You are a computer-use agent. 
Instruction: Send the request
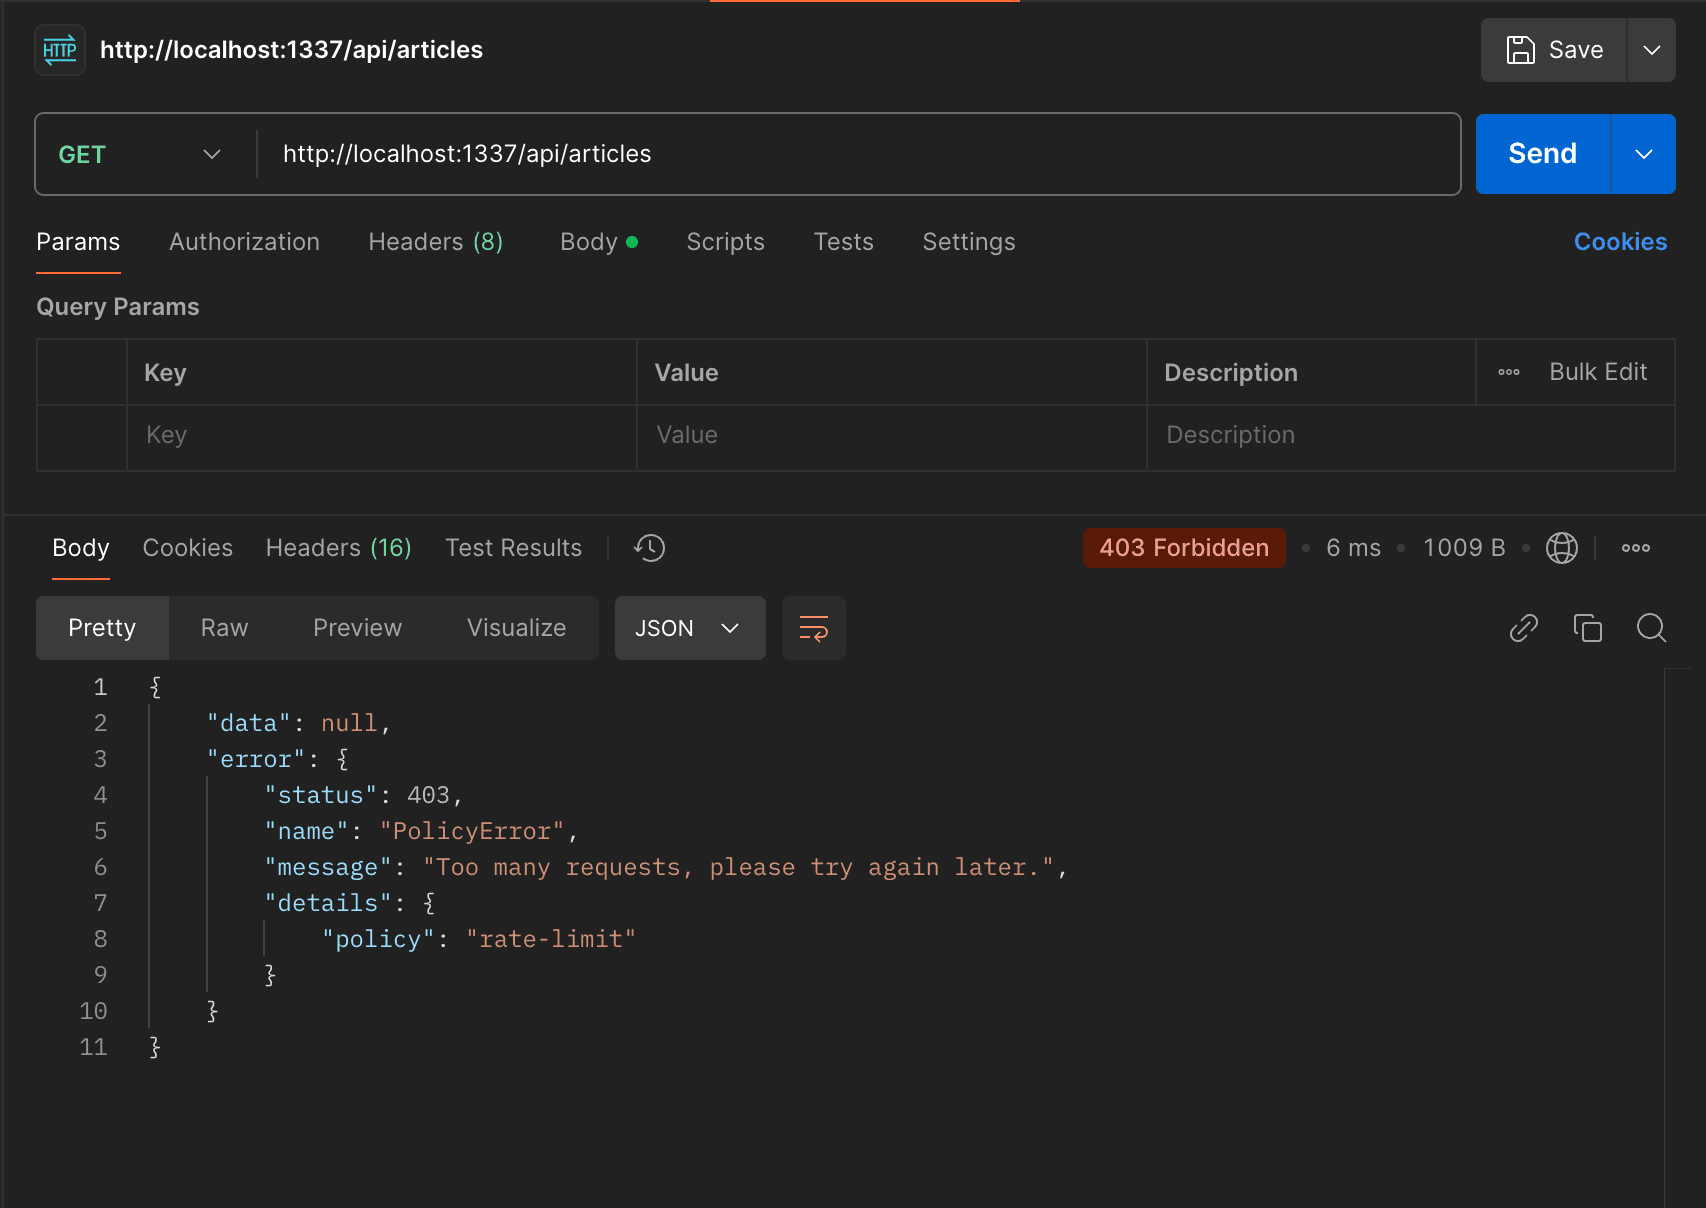tap(1542, 154)
